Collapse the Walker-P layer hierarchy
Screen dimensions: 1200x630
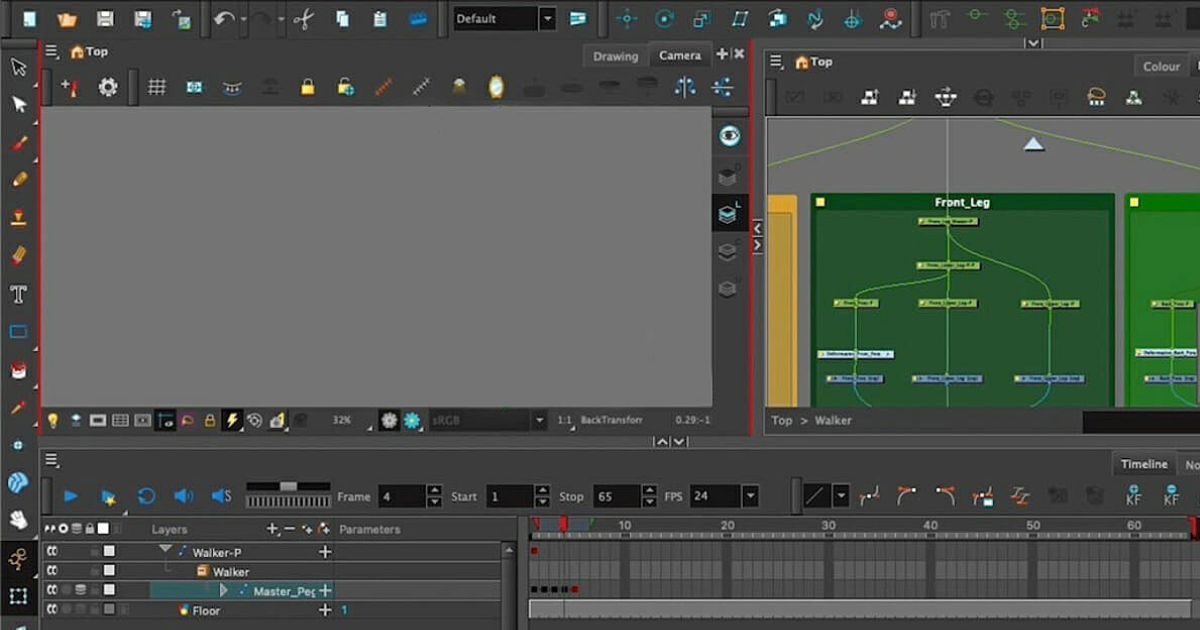tap(166, 549)
